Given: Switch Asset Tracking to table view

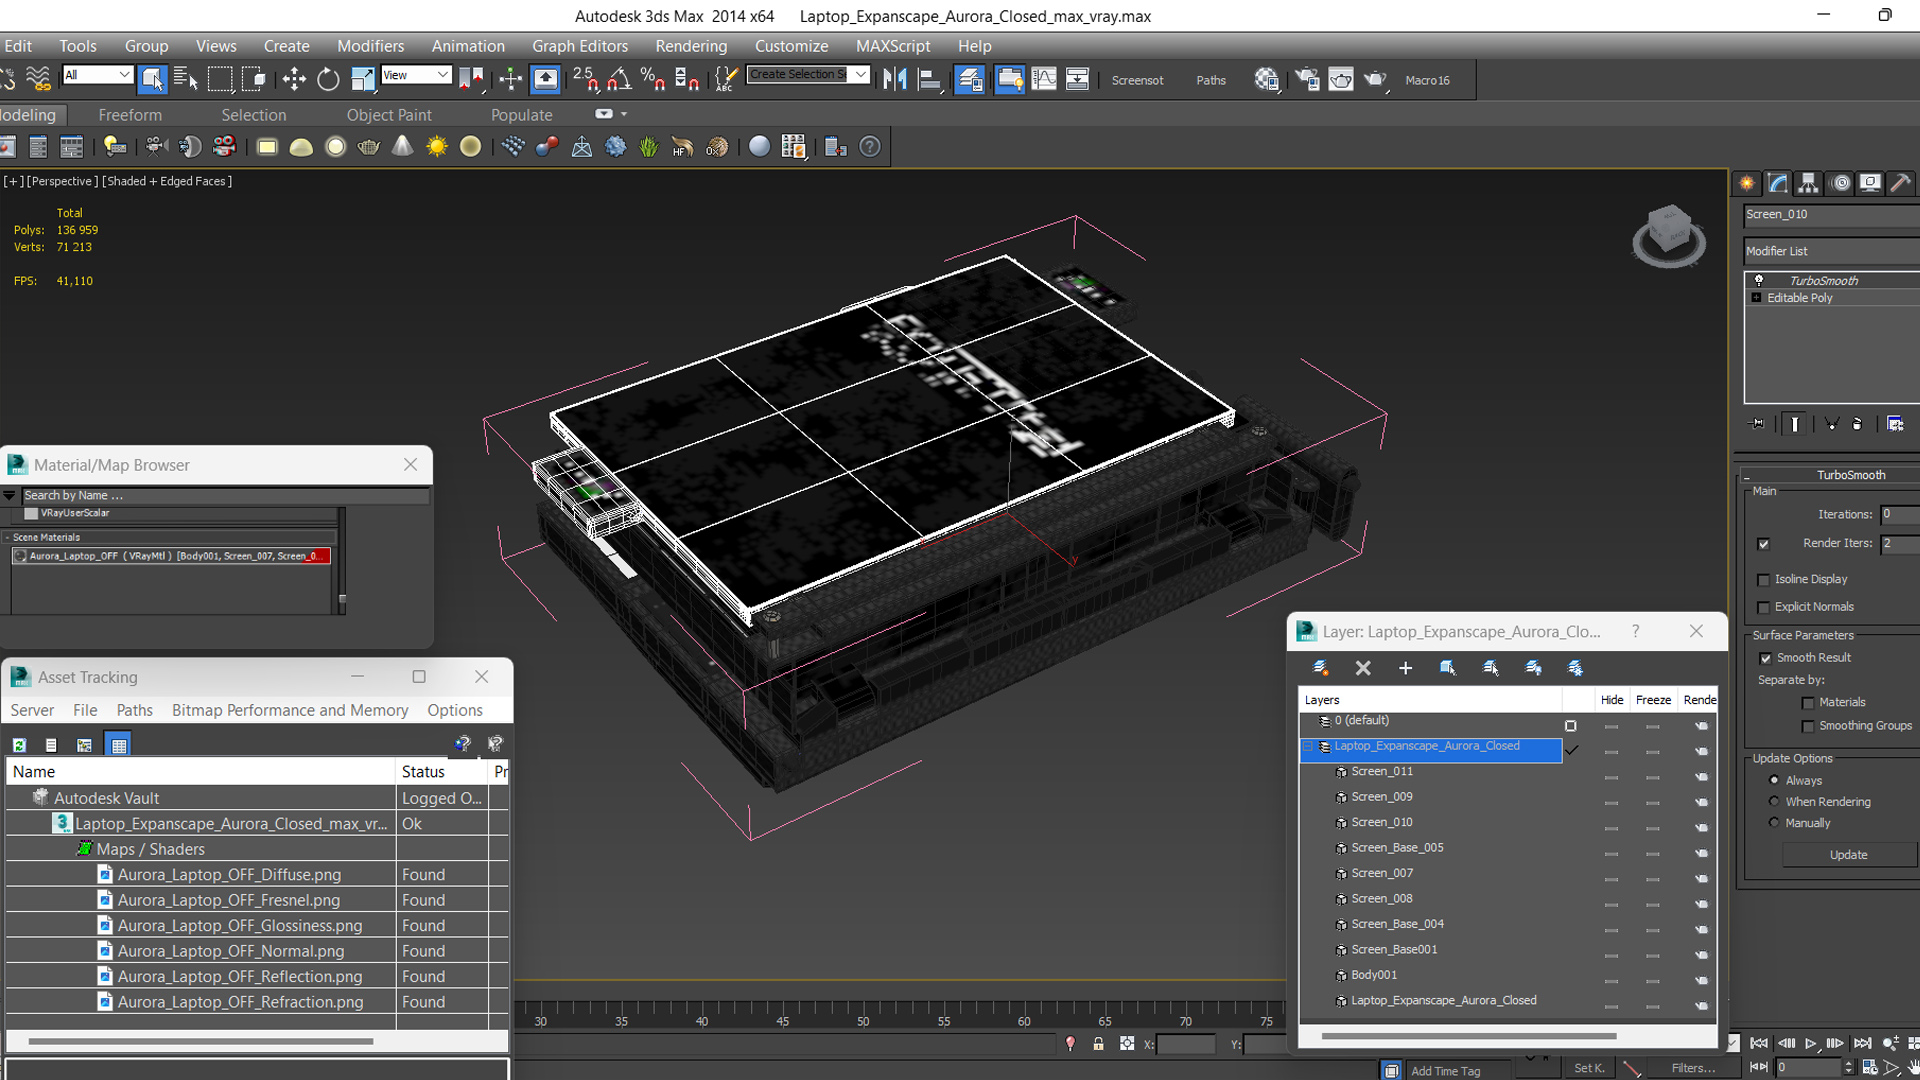Looking at the screenshot, I should tap(119, 745).
